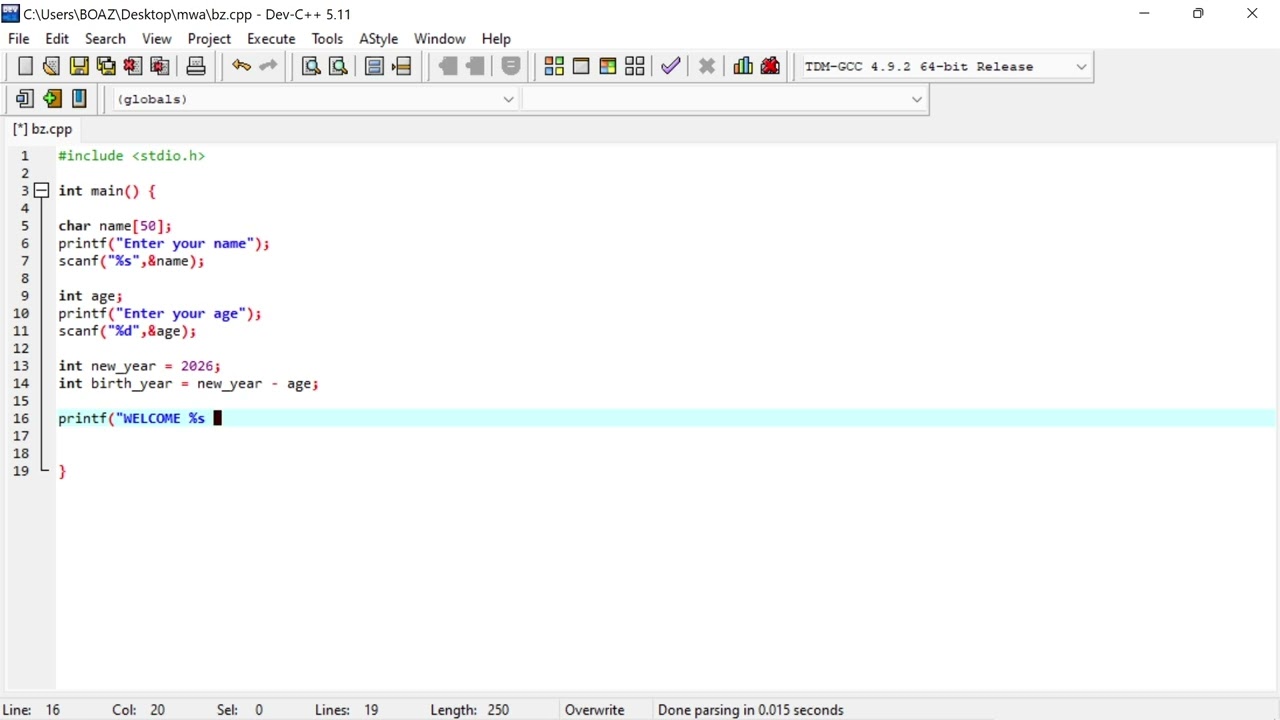Image resolution: width=1280 pixels, height=720 pixels.
Task: Print the file using the printer icon
Action: click(196, 66)
